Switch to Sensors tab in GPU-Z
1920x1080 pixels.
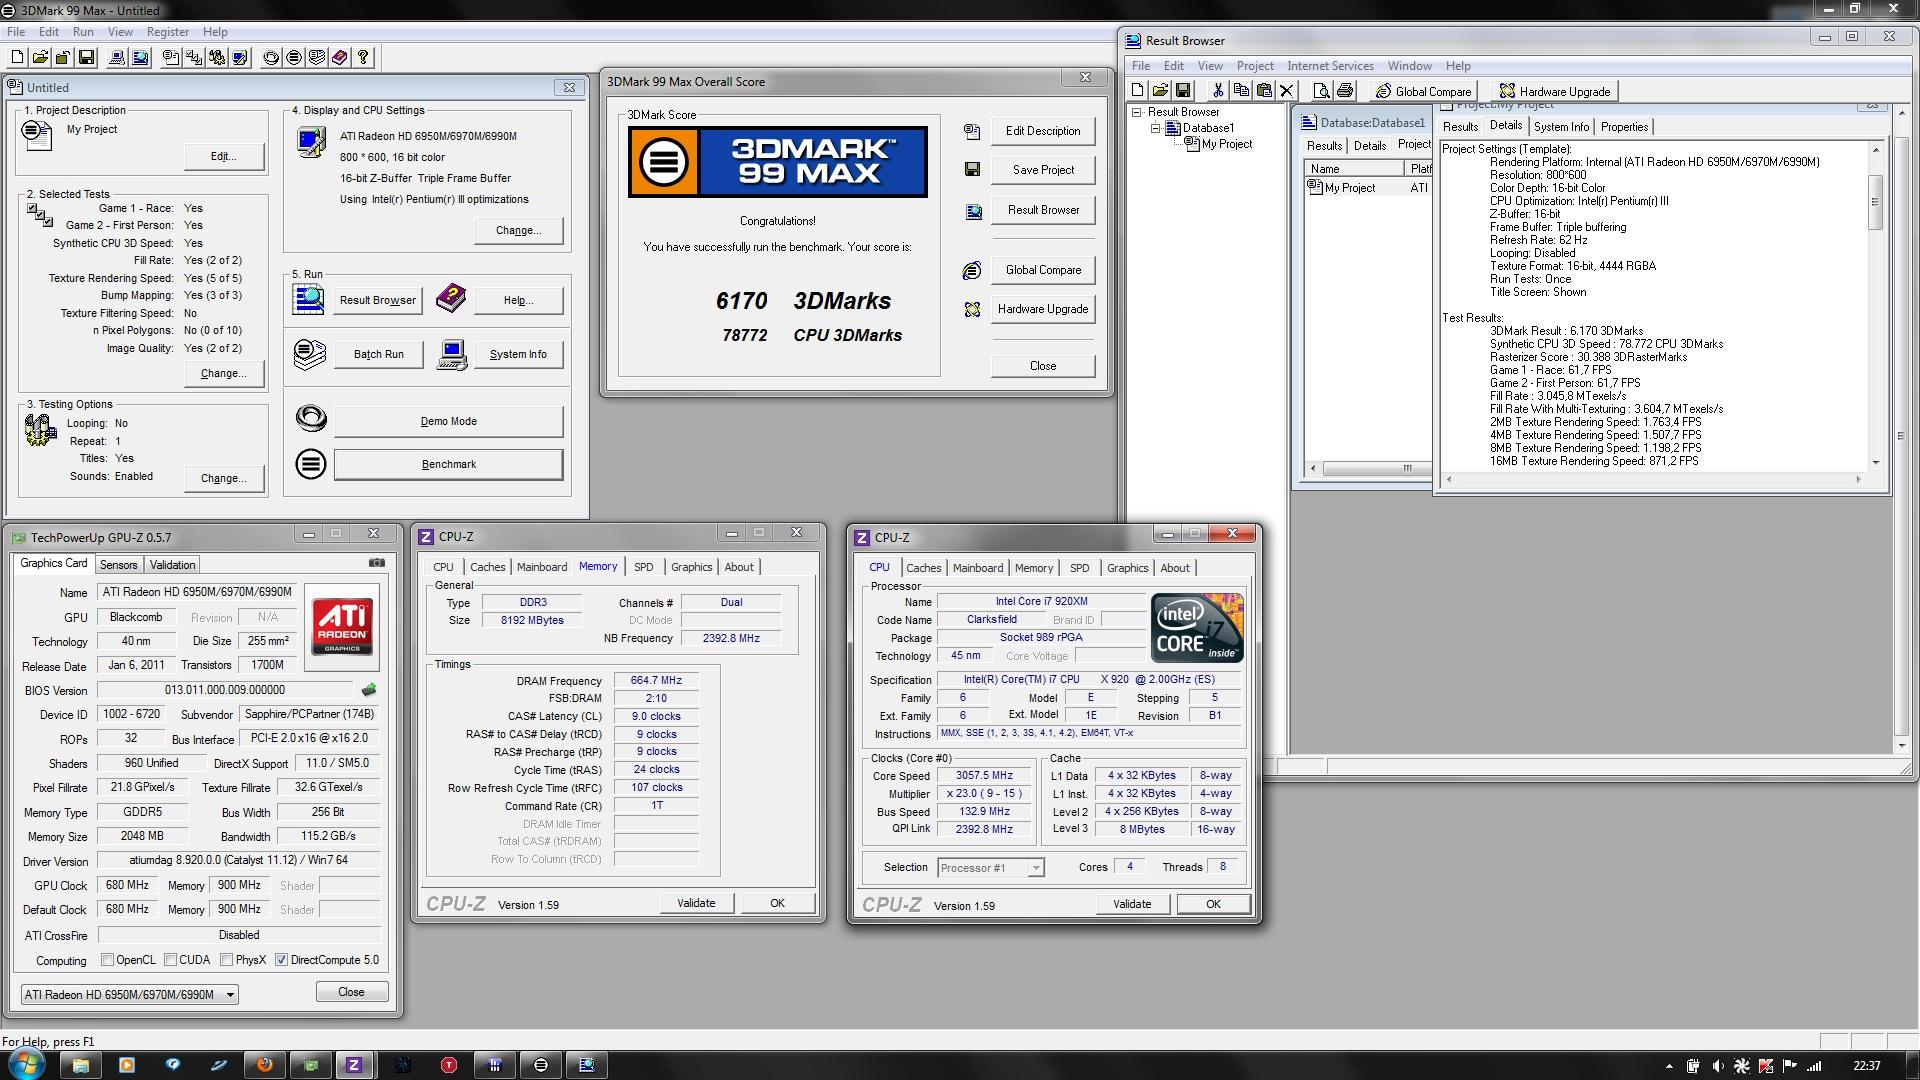119,565
